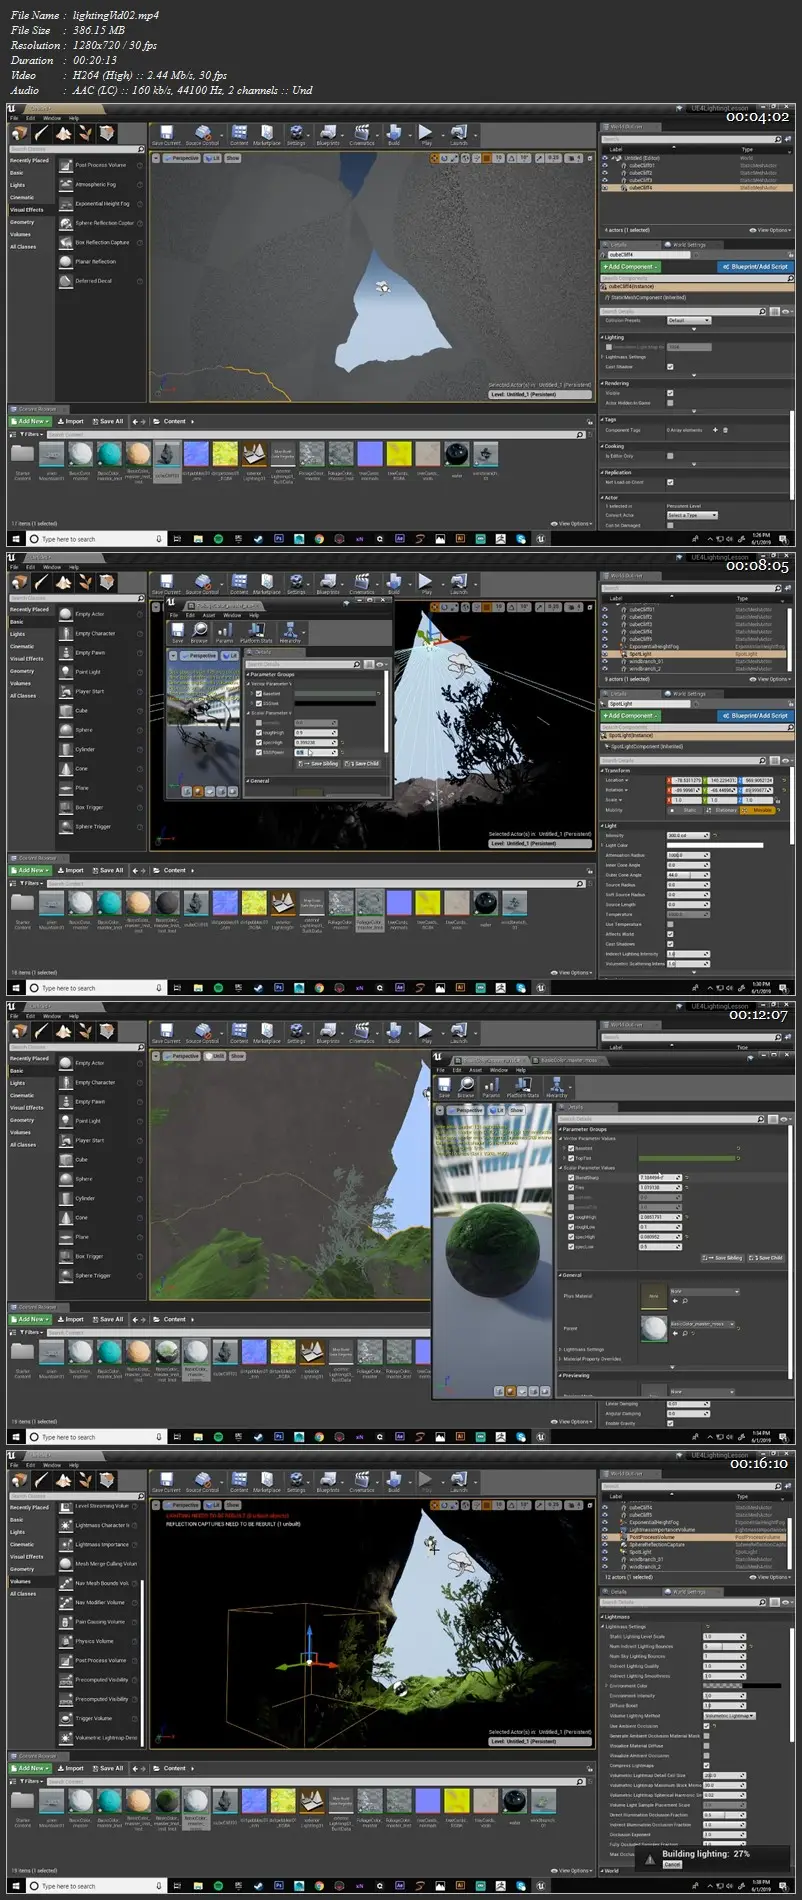Image resolution: width=802 pixels, height=1900 pixels.
Task: Select Lights category in the 00:16:10 Modes panel
Action: [x=18, y=1532]
